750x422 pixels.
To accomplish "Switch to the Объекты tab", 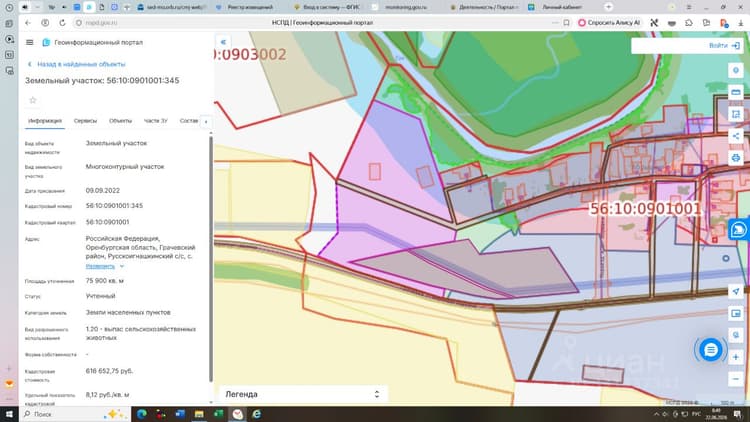I will point(121,121).
